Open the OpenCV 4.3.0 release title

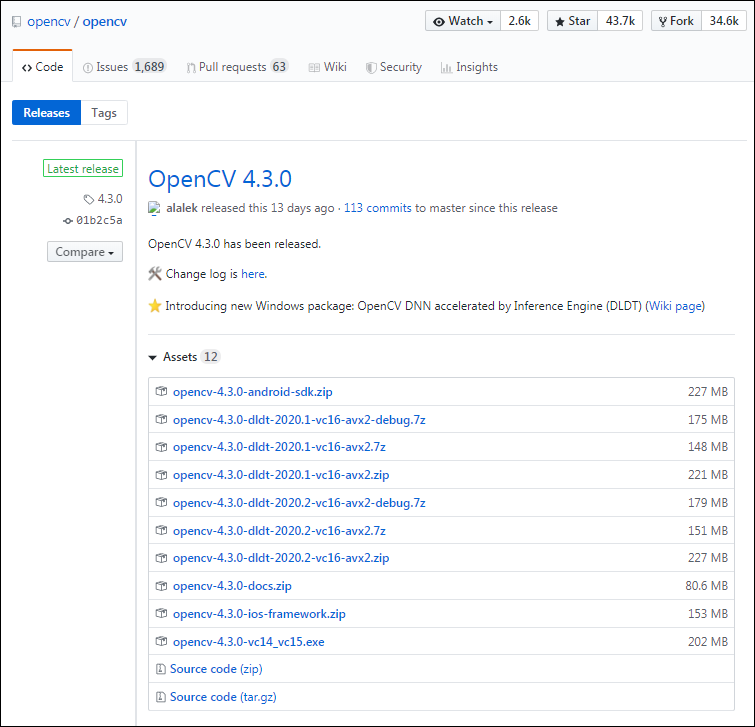pyautogui.click(x=220, y=179)
